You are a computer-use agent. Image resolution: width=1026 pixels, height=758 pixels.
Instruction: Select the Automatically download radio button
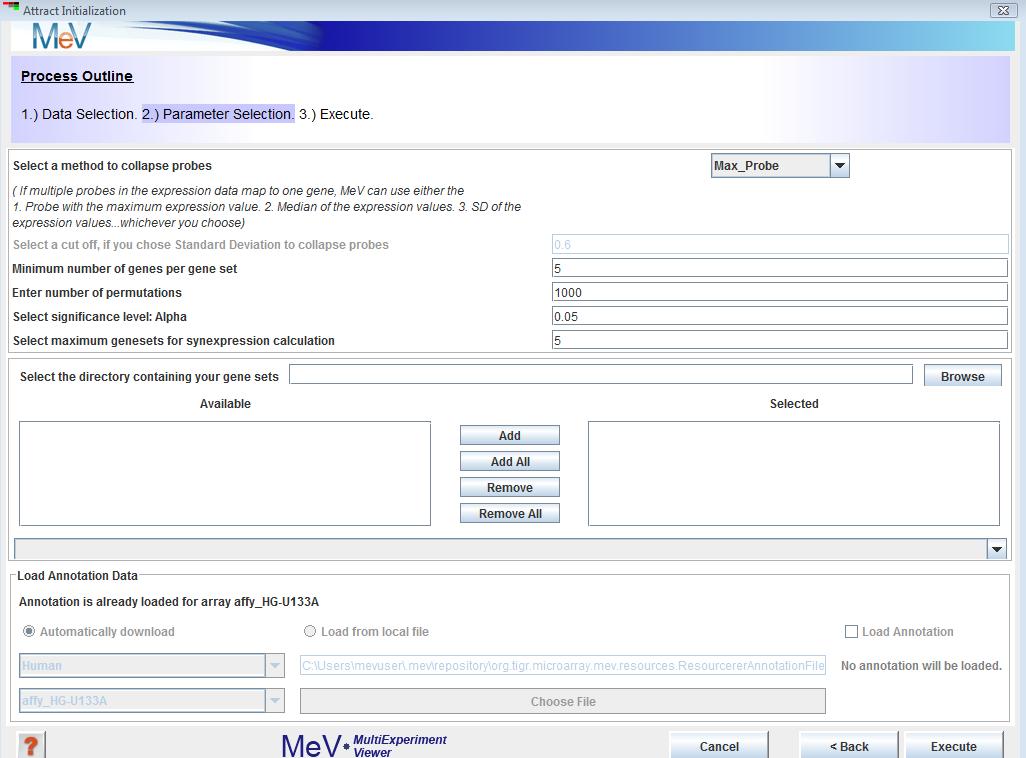(x=29, y=632)
